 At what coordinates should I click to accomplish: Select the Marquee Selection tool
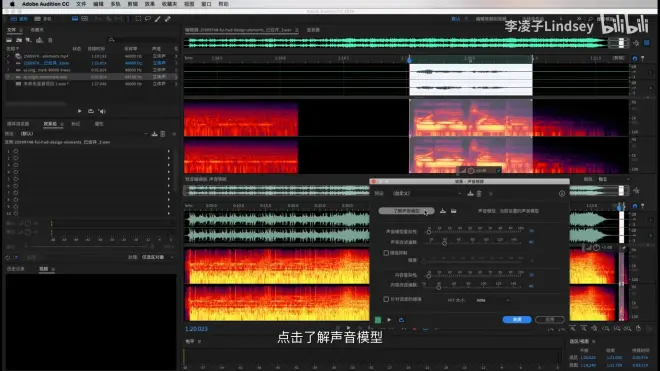138,19
